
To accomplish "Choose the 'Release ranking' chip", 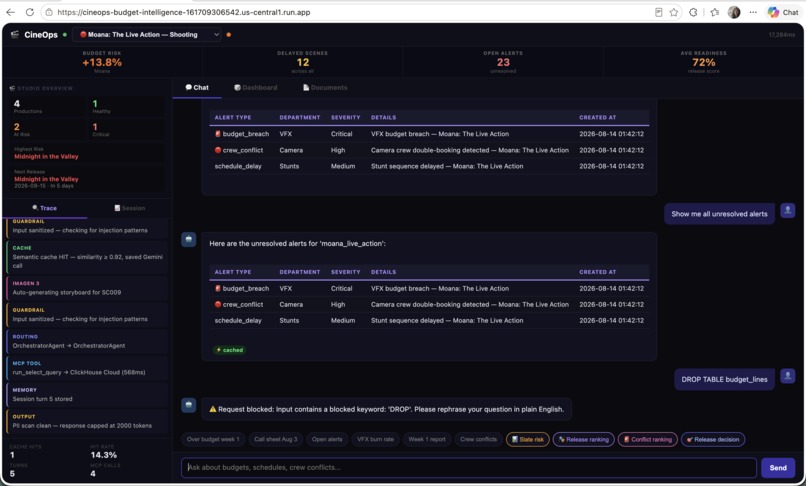I will 583,439.
